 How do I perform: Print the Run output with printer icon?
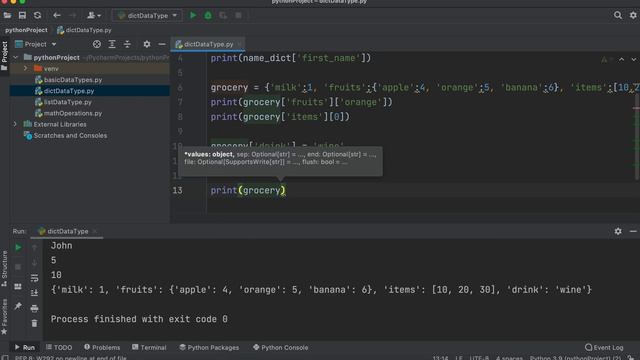pos(34,308)
